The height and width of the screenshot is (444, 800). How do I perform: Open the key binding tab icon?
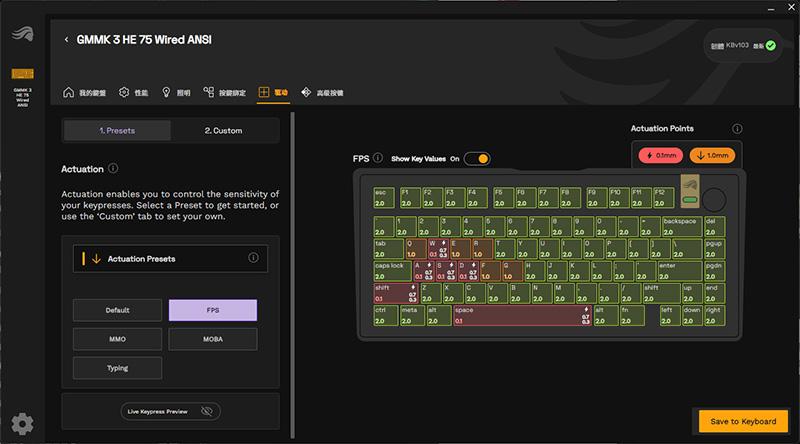click(209, 92)
